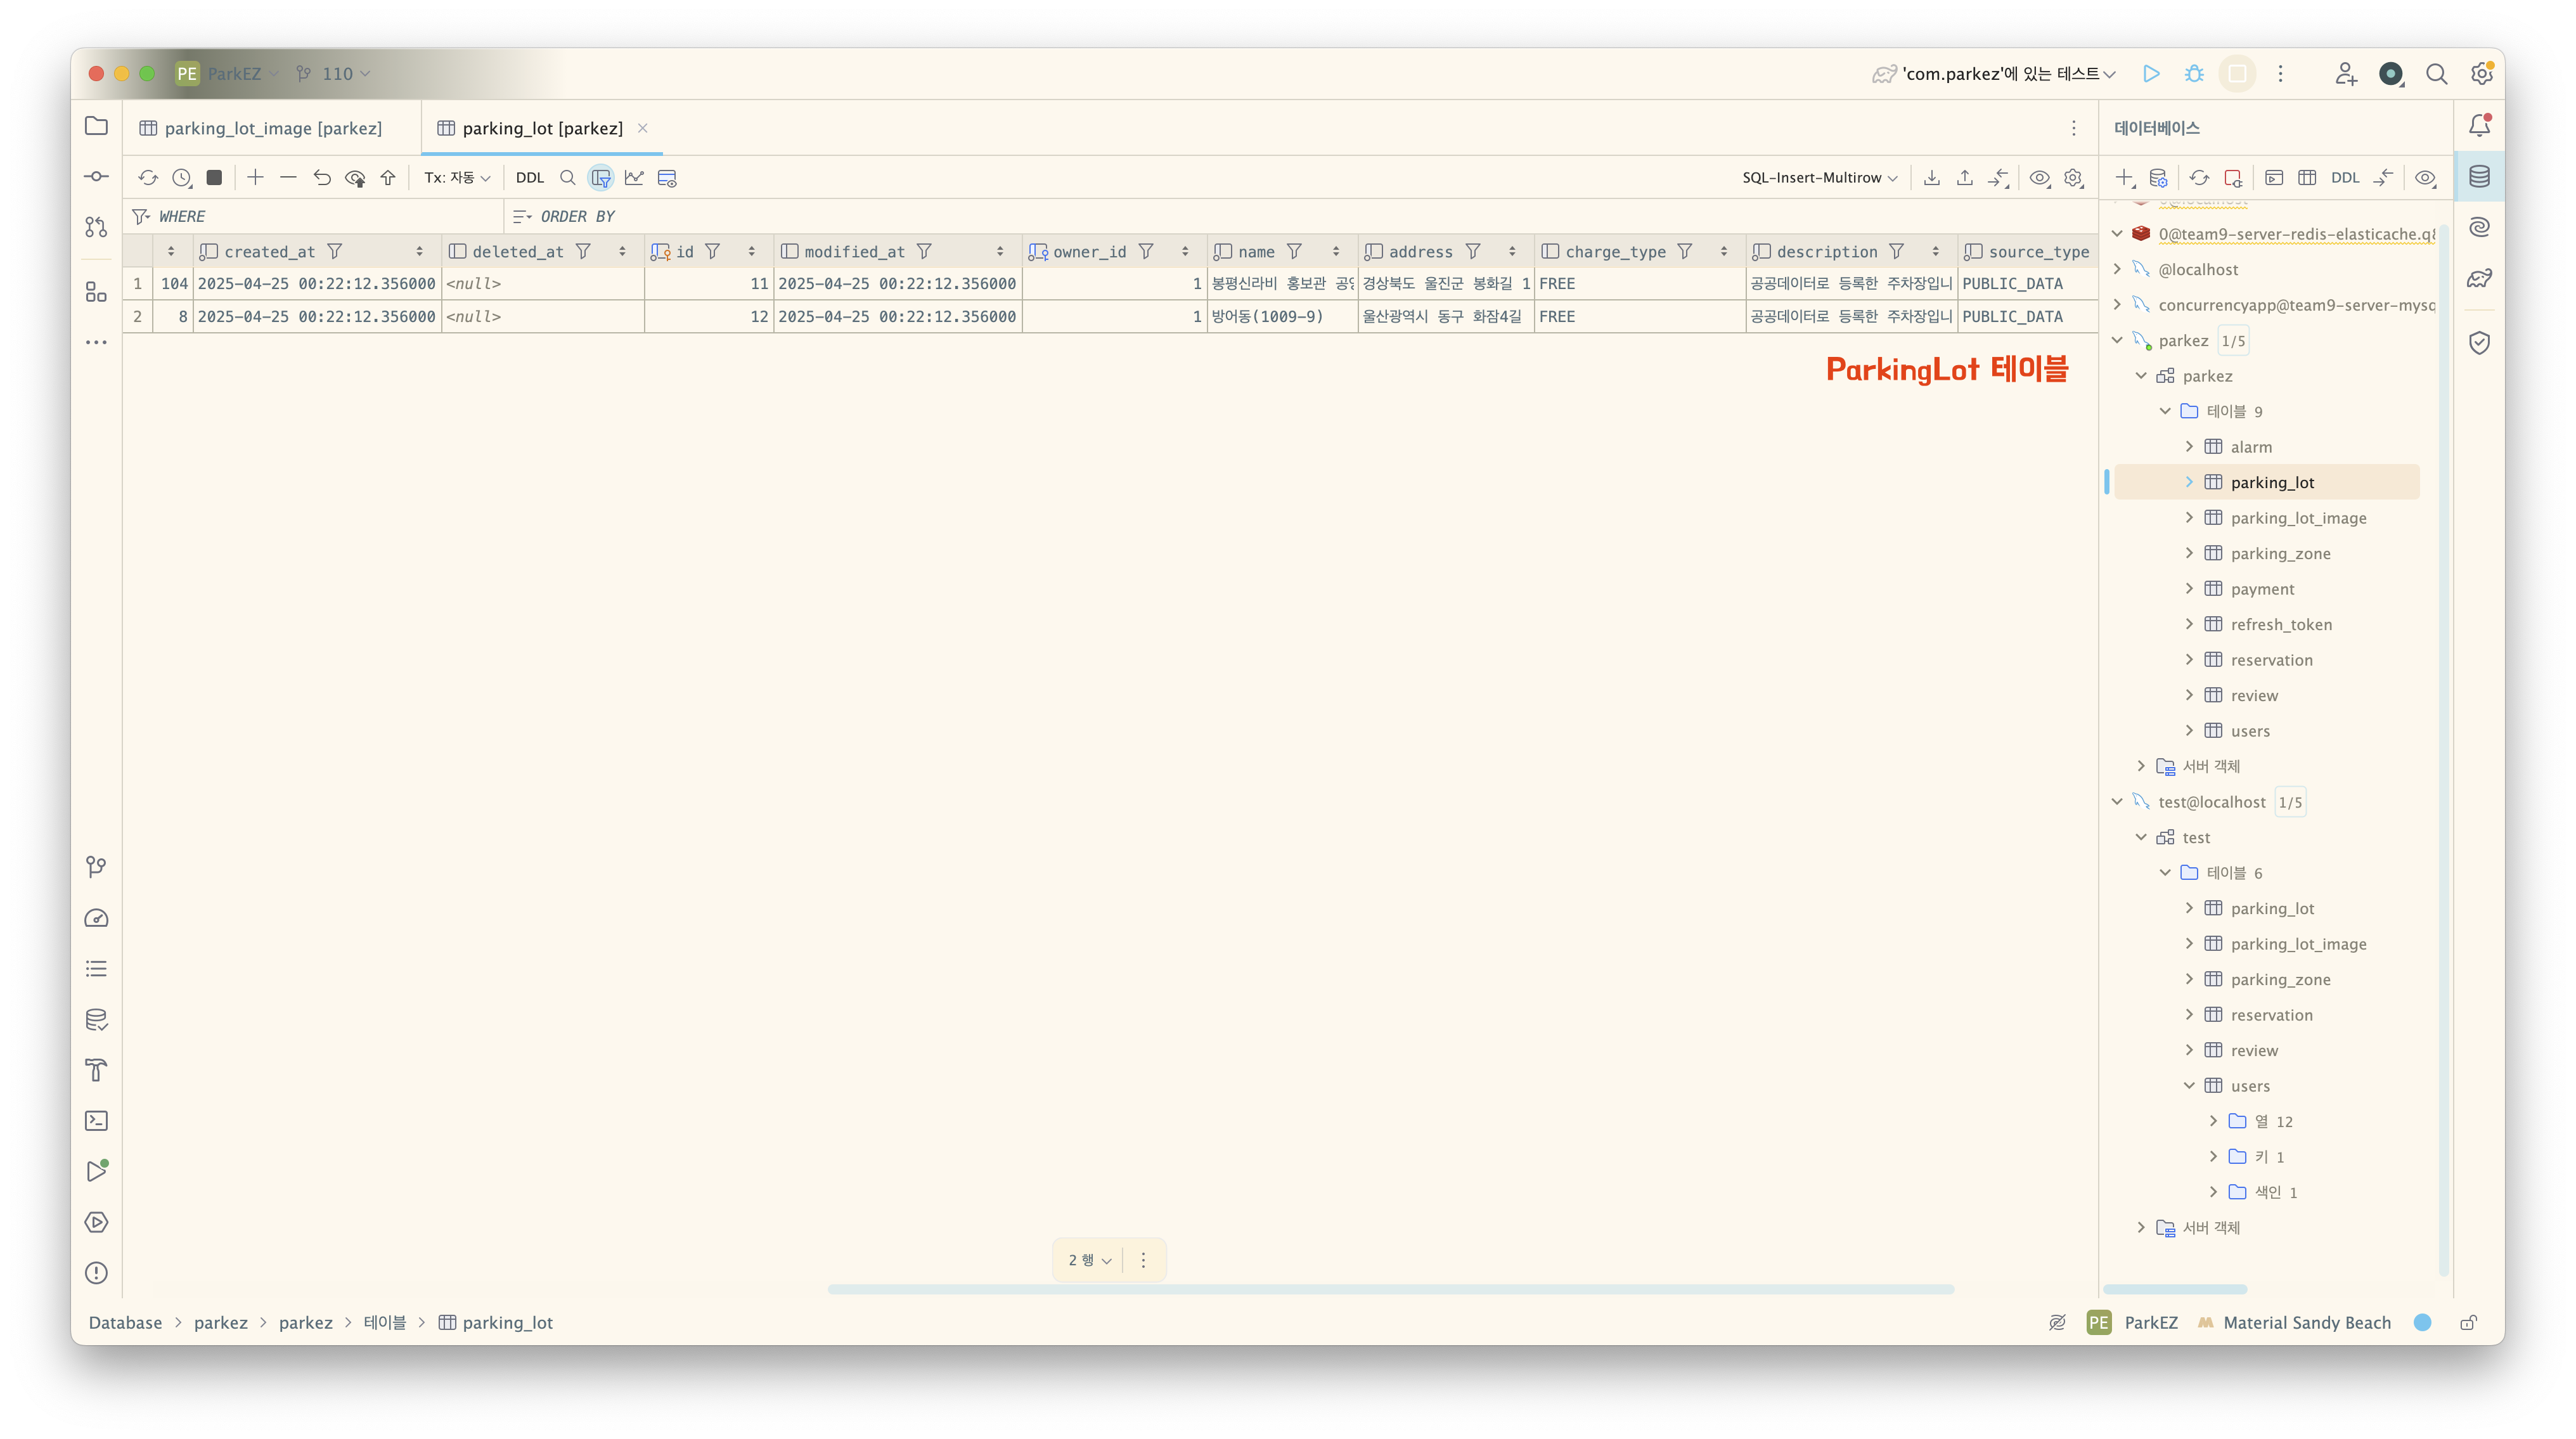The width and height of the screenshot is (2576, 1439).
Task: Open the Terminal tool window icon
Action: 96,1121
